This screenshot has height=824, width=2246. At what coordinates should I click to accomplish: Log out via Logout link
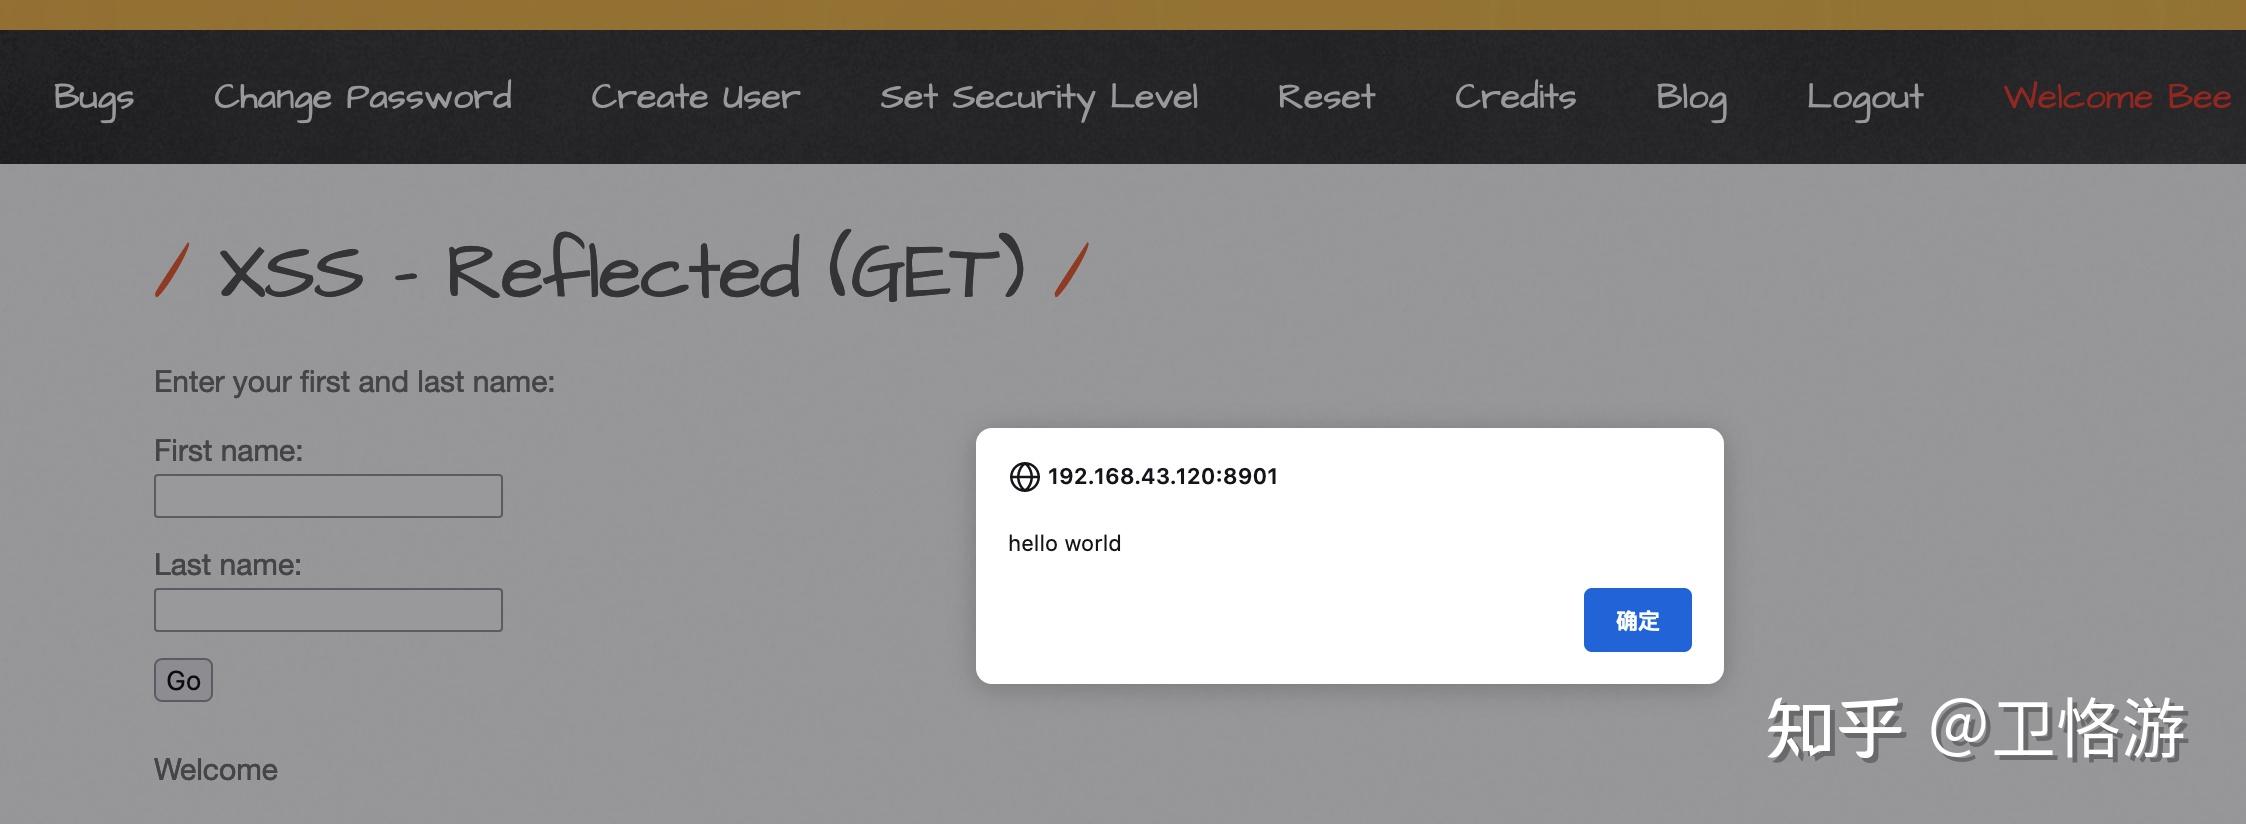pyautogui.click(x=1864, y=98)
